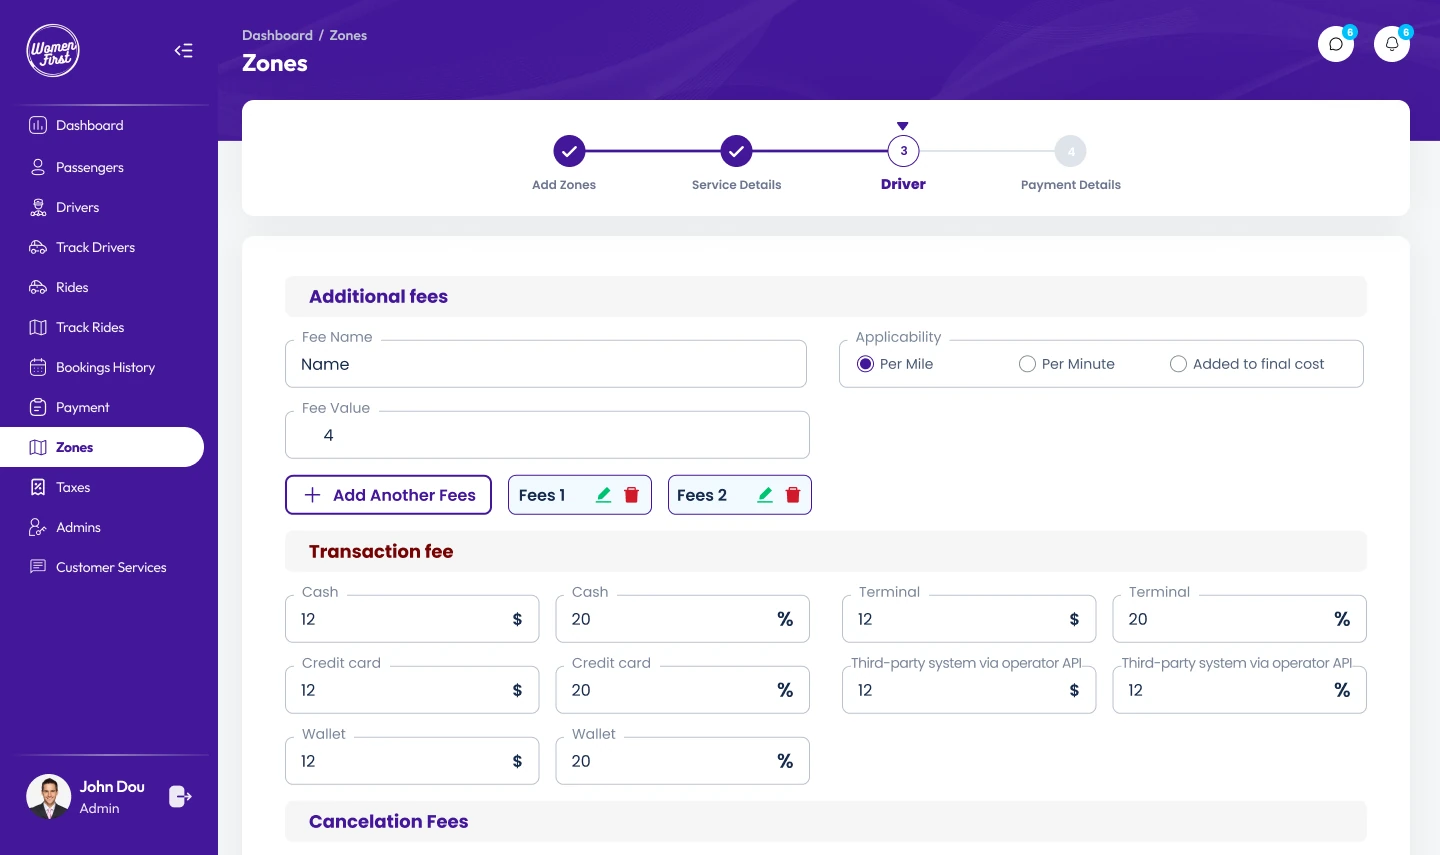Click the Dashboard breadcrumb link

(277, 35)
